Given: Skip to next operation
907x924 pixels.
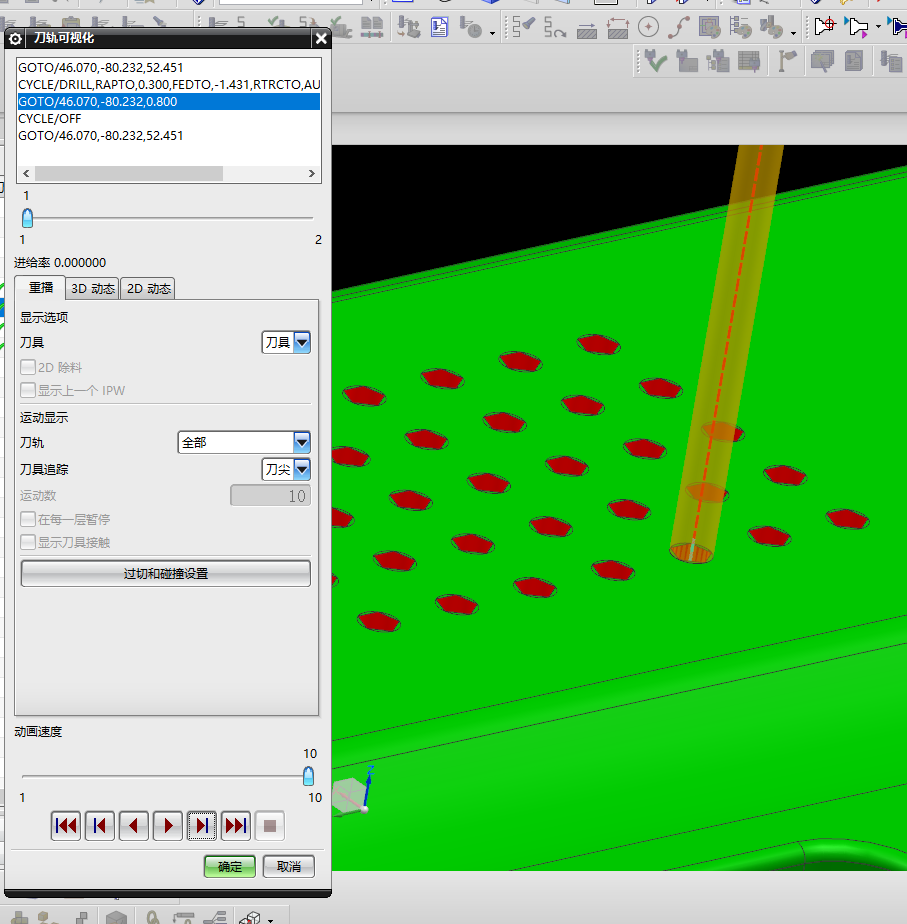Looking at the screenshot, I should 236,826.
